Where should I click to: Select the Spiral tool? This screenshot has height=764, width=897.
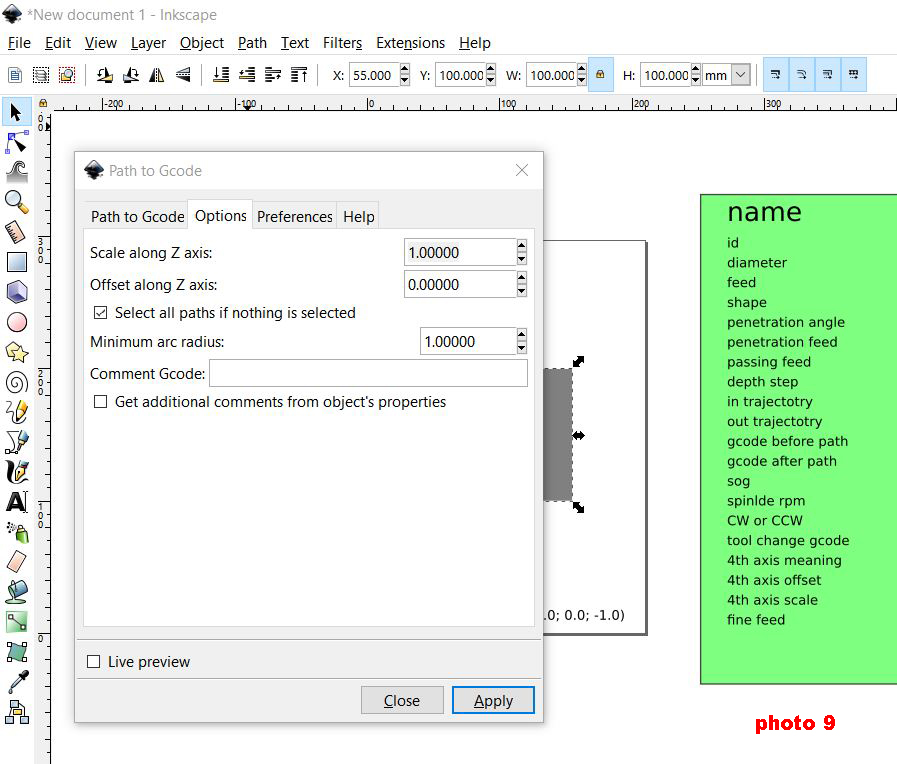point(16,382)
